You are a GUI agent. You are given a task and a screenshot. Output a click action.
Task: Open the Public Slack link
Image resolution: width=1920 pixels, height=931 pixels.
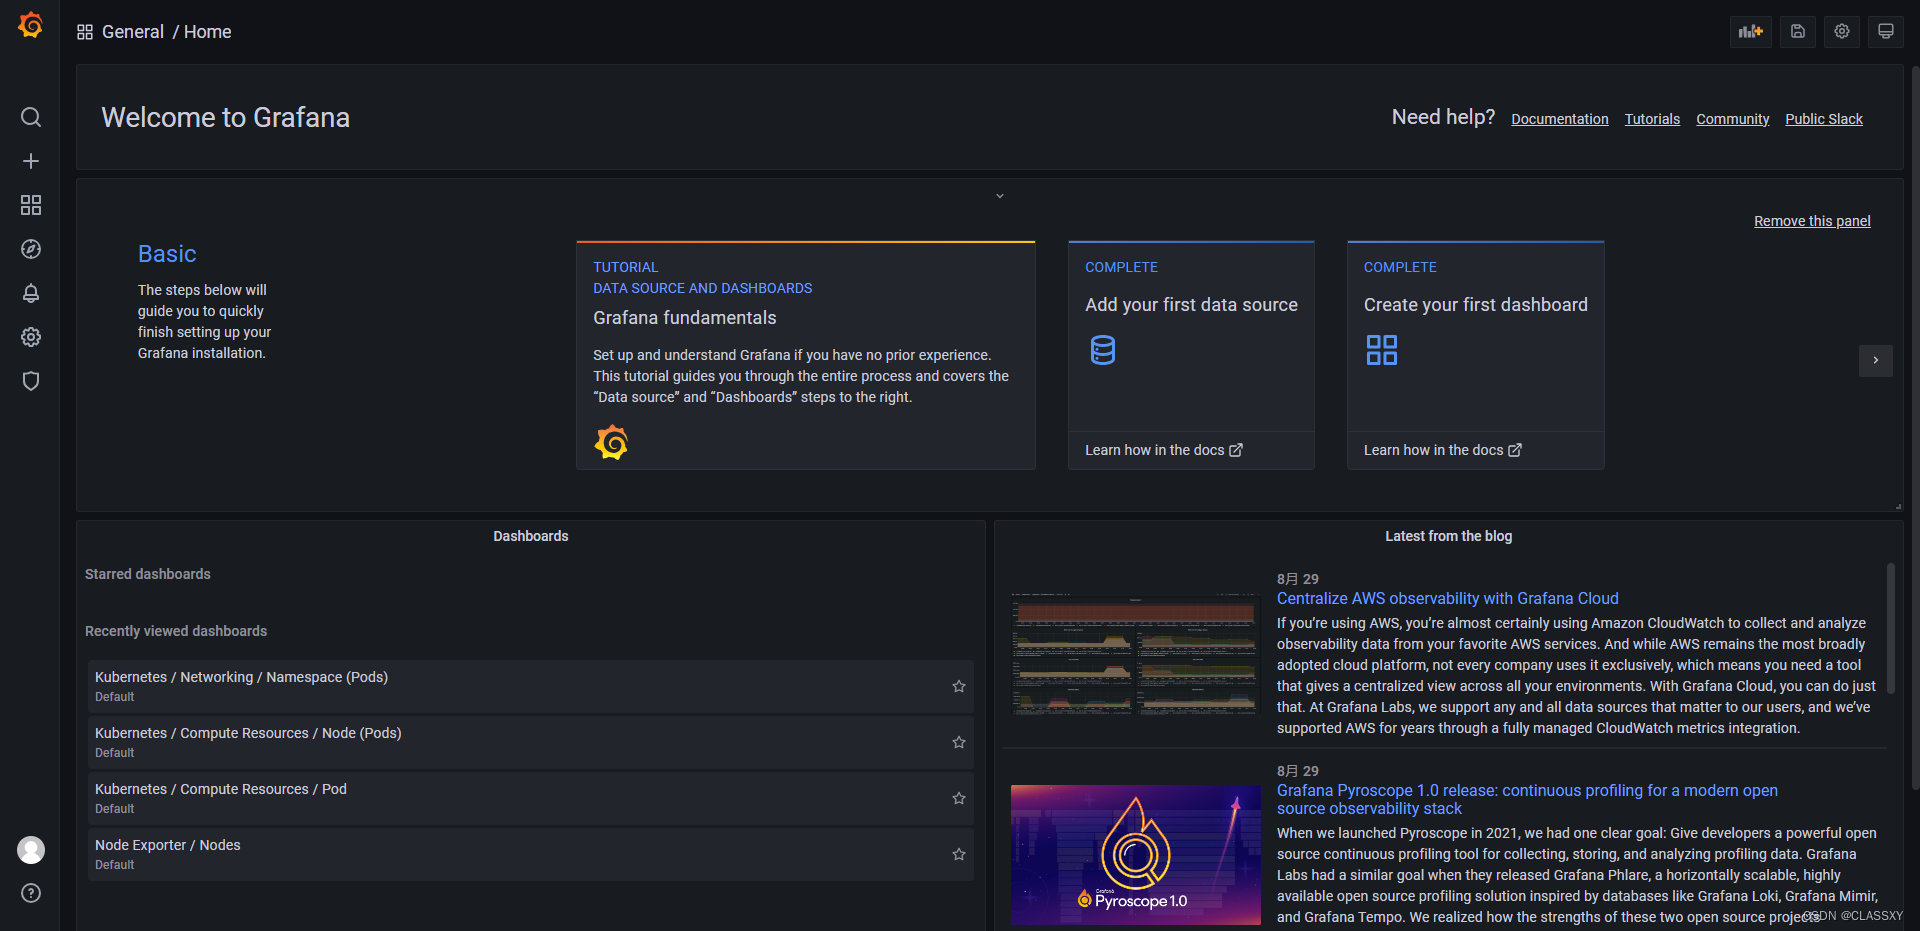tap(1824, 119)
